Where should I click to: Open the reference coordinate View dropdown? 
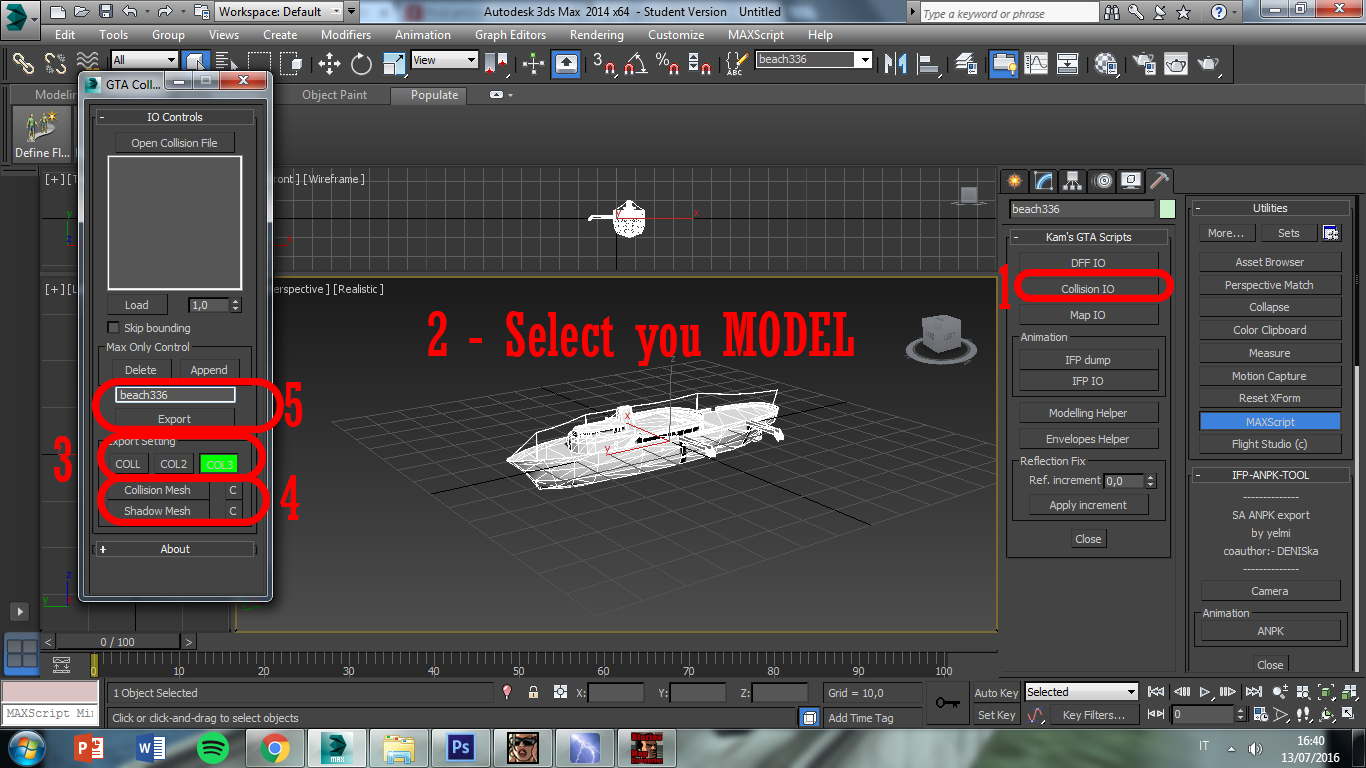pos(444,60)
